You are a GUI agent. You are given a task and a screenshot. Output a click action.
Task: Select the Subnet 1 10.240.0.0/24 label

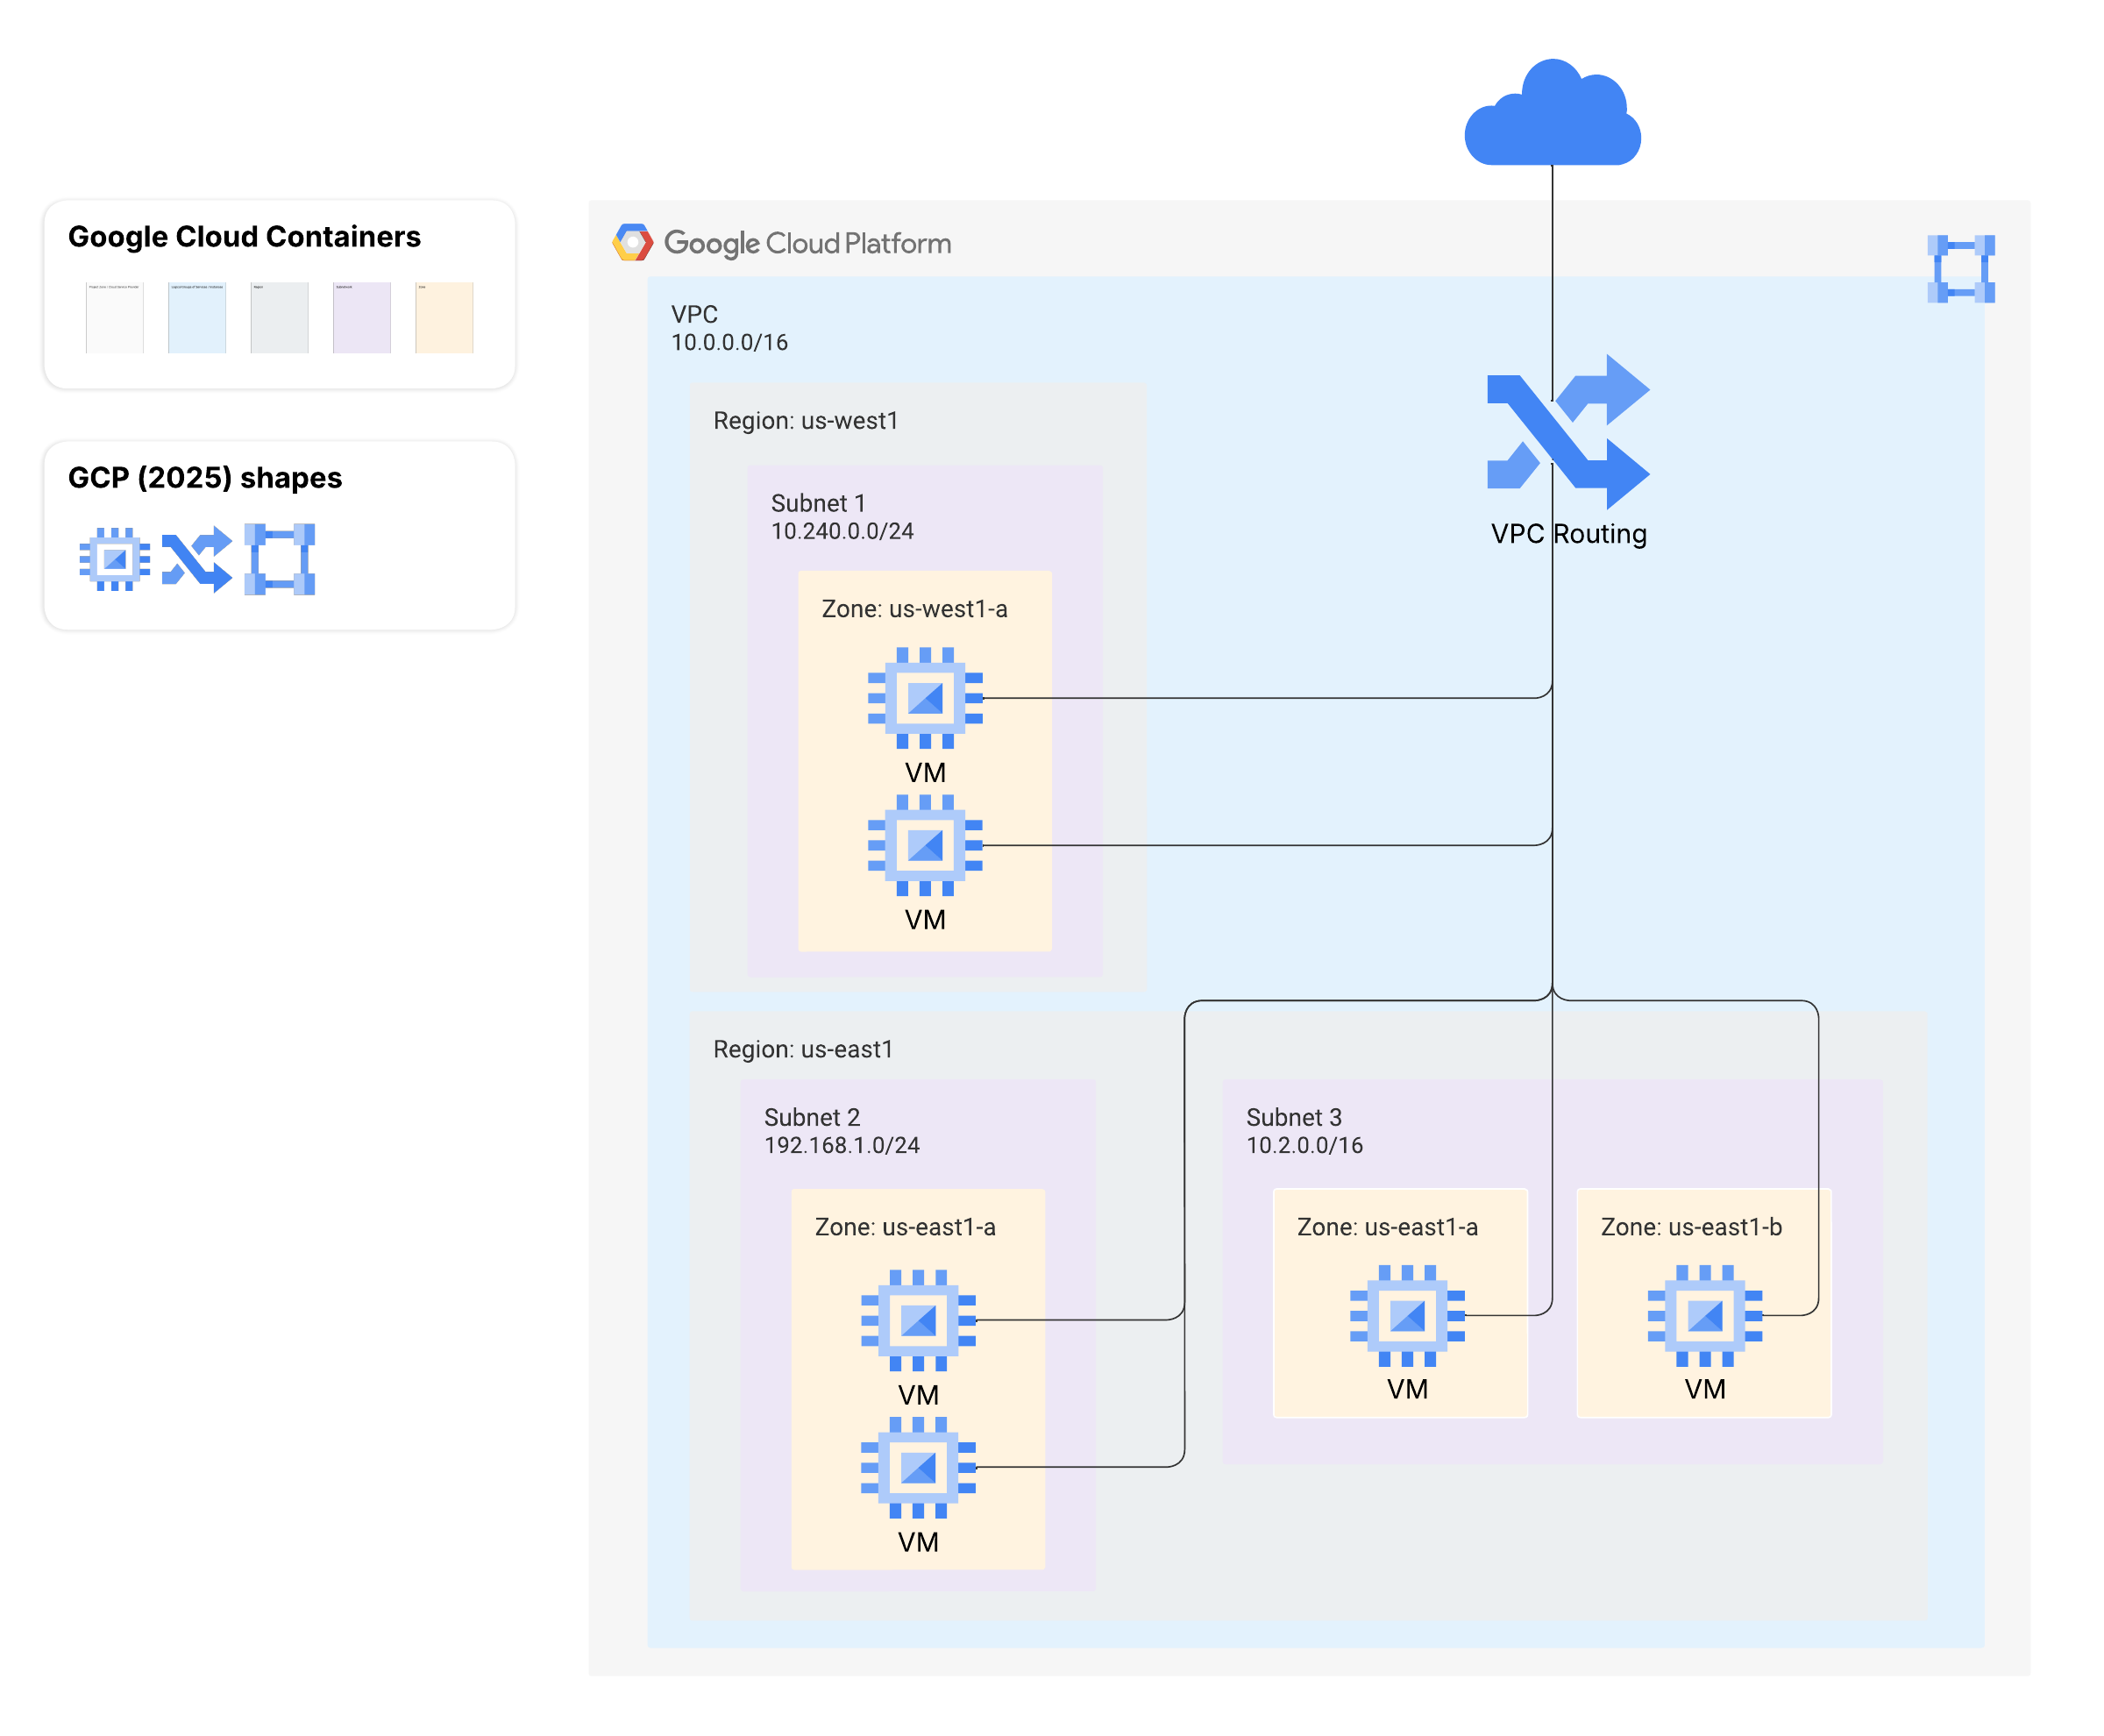click(x=842, y=517)
